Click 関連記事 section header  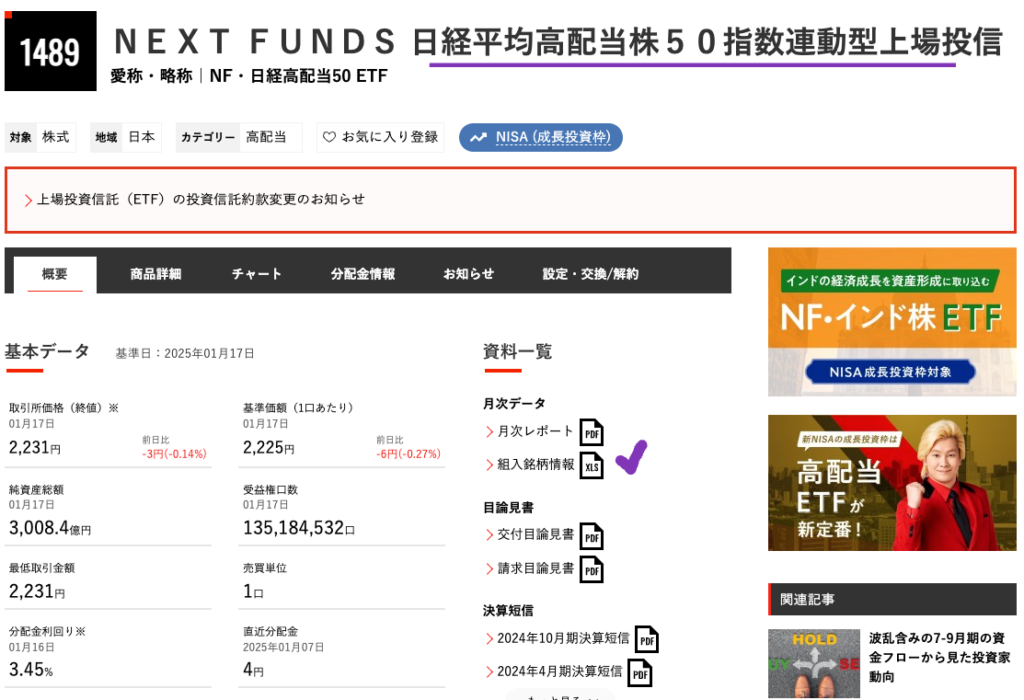(892, 599)
